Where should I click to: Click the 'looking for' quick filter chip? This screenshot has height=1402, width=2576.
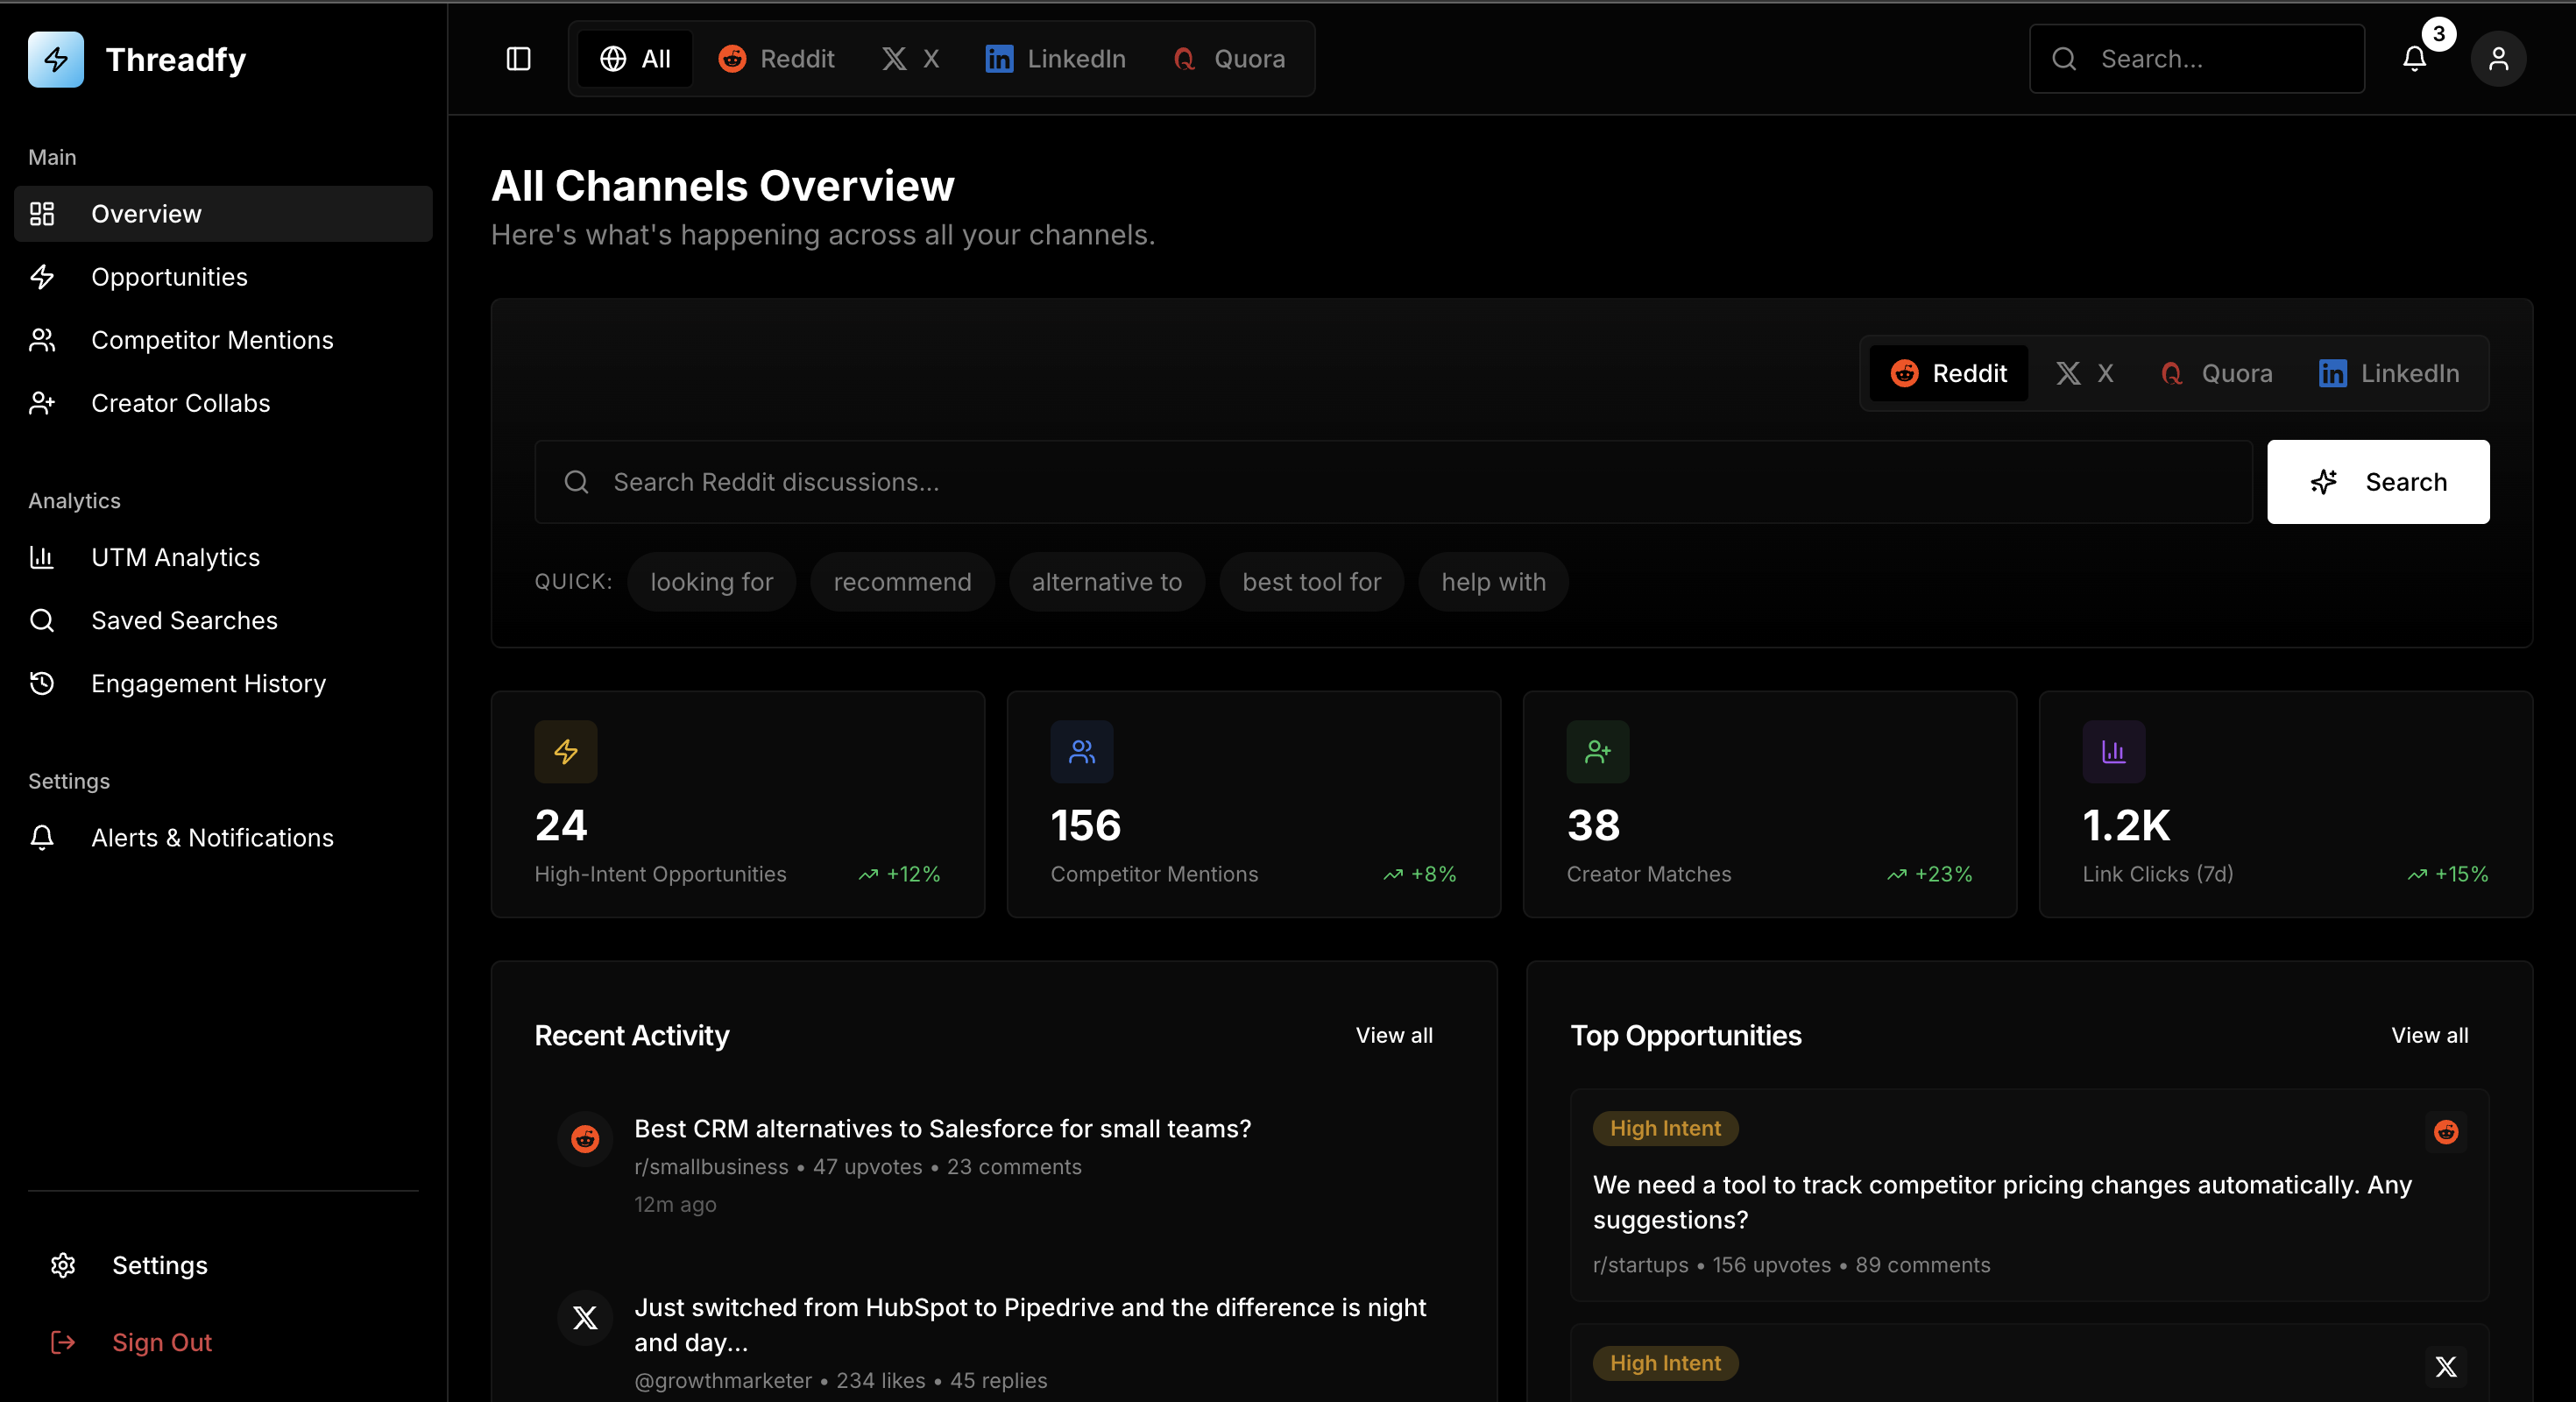pyautogui.click(x=711, y=582)
